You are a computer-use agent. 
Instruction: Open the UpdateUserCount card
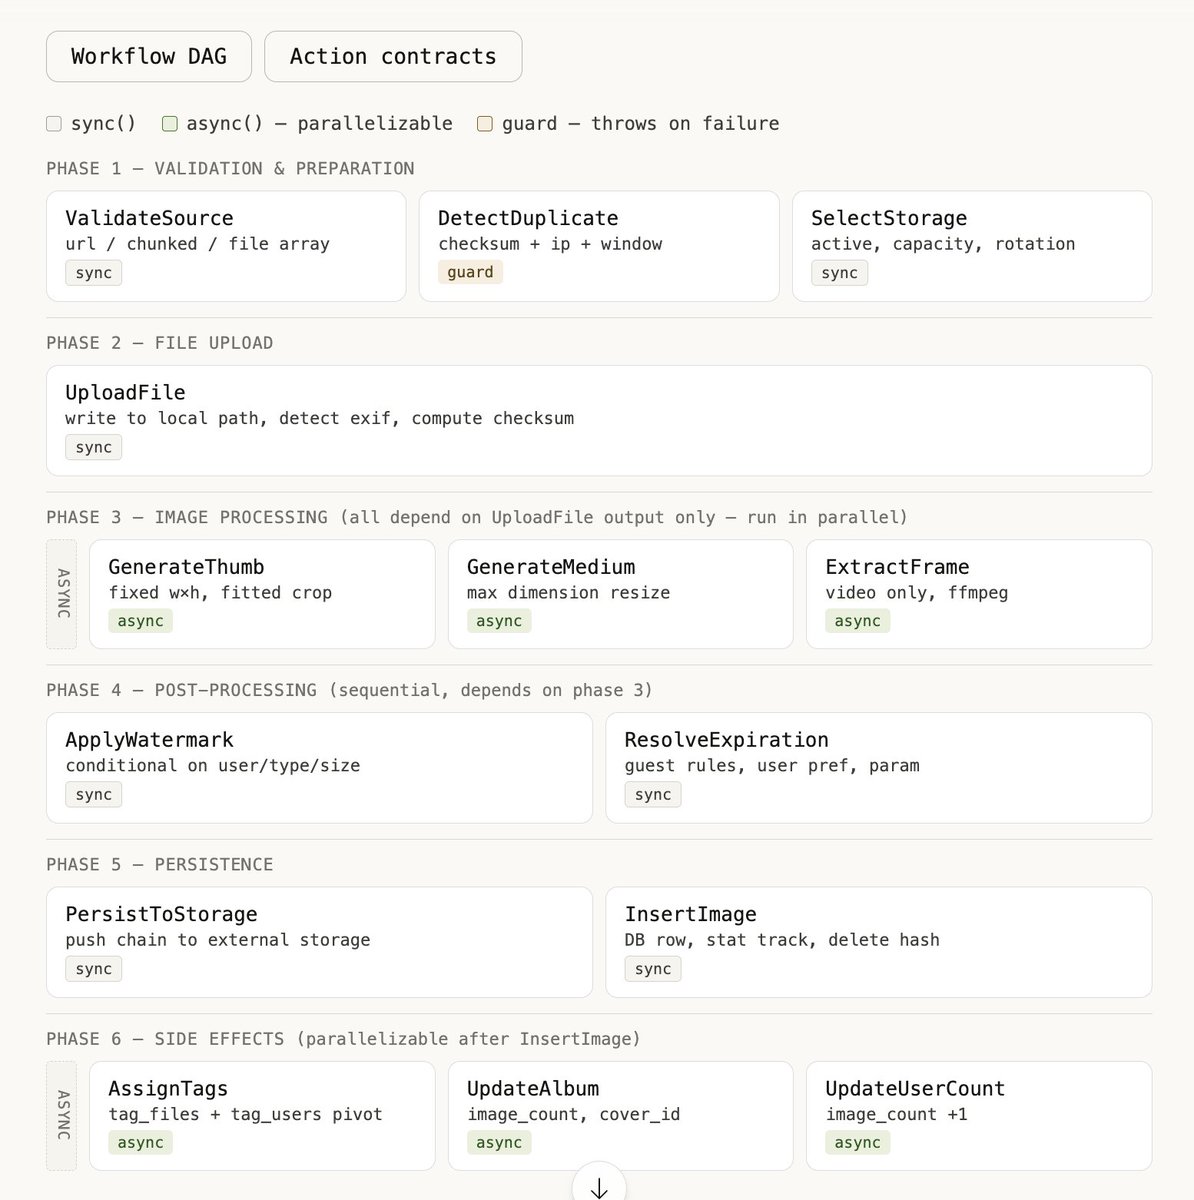pyautogui.click(x=979, y=1116)
